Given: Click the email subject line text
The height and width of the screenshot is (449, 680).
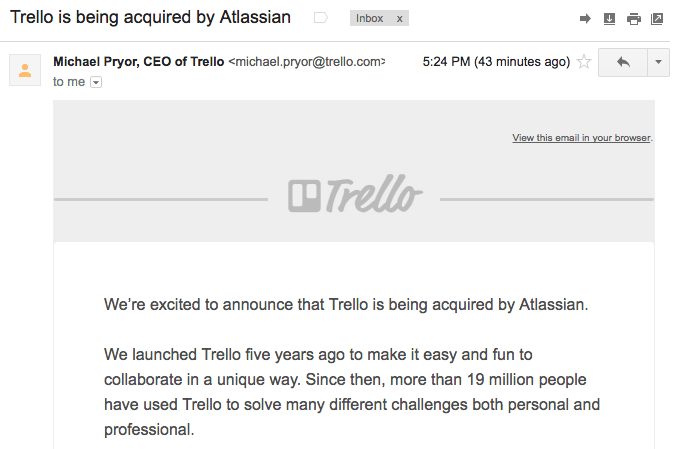Looking at the screenshot, I should [x=150, y=18].
